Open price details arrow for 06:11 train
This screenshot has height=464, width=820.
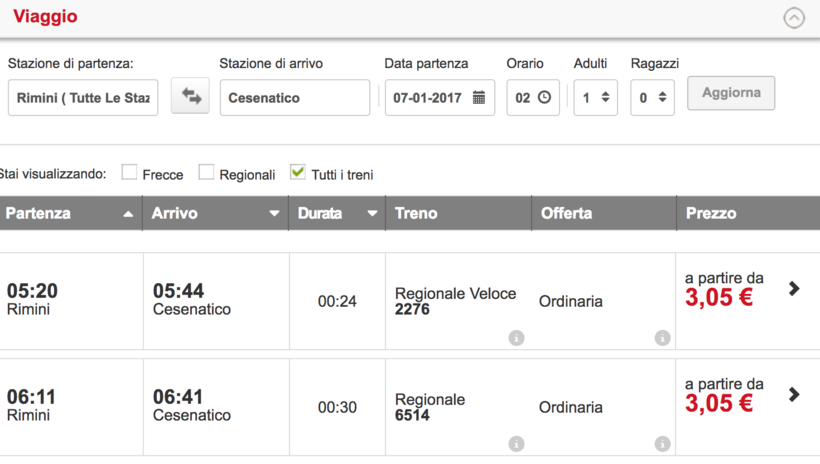pos(794,394)
